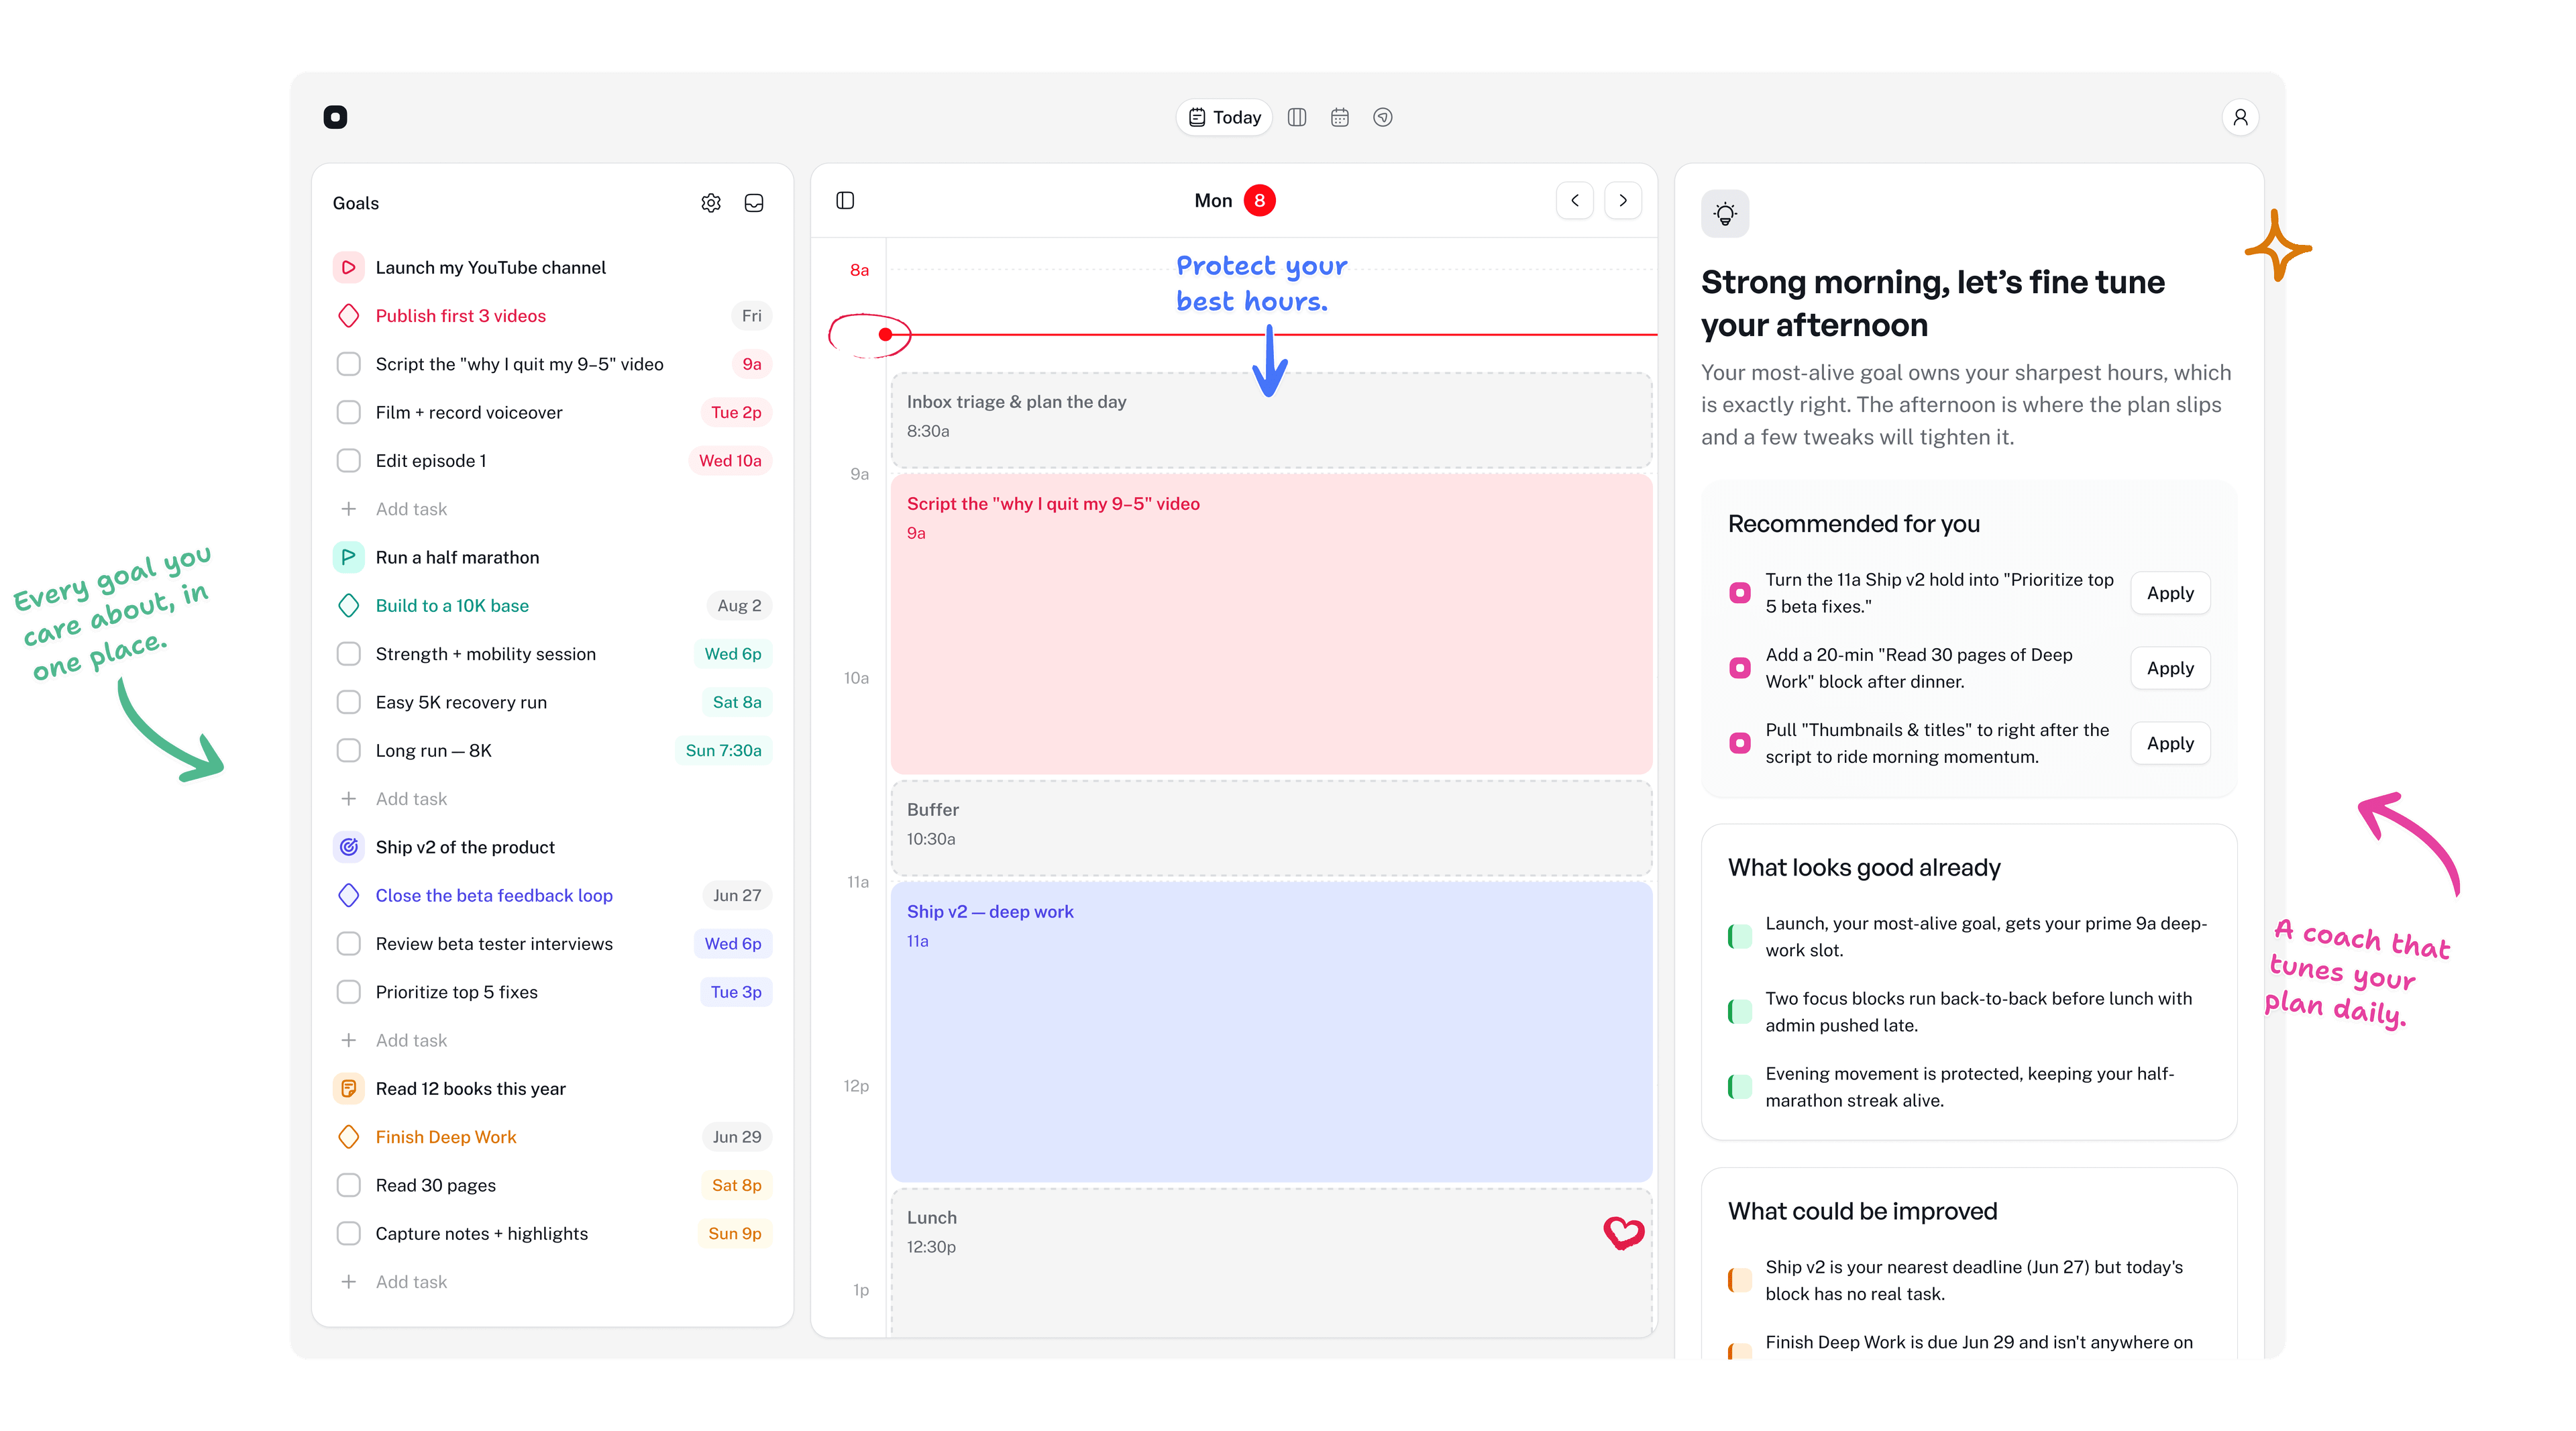Viewport: 2576px width, 1431px height.
Task: Click the red date badge 8
Action: [1259, 200]
